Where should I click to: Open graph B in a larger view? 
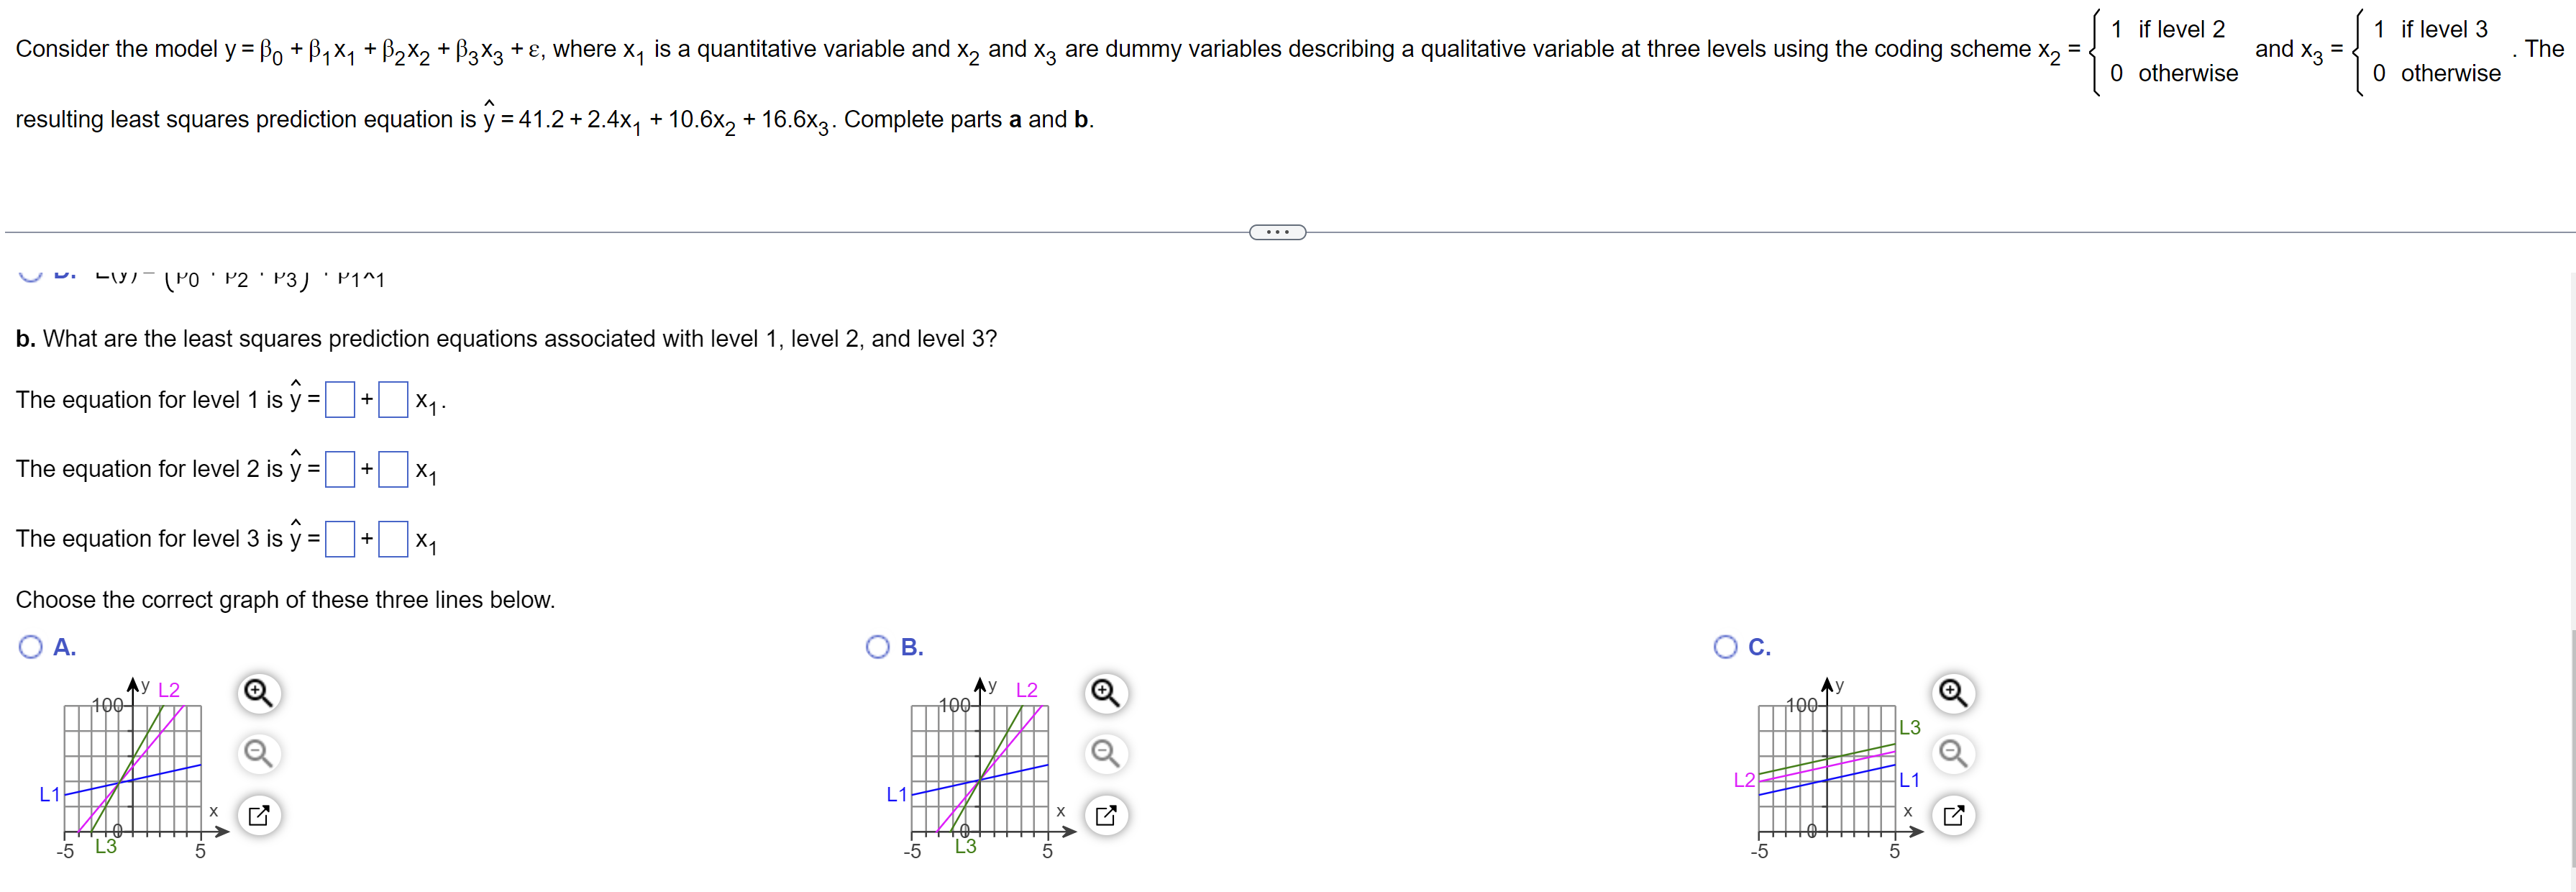click(x=1105, y=816)
